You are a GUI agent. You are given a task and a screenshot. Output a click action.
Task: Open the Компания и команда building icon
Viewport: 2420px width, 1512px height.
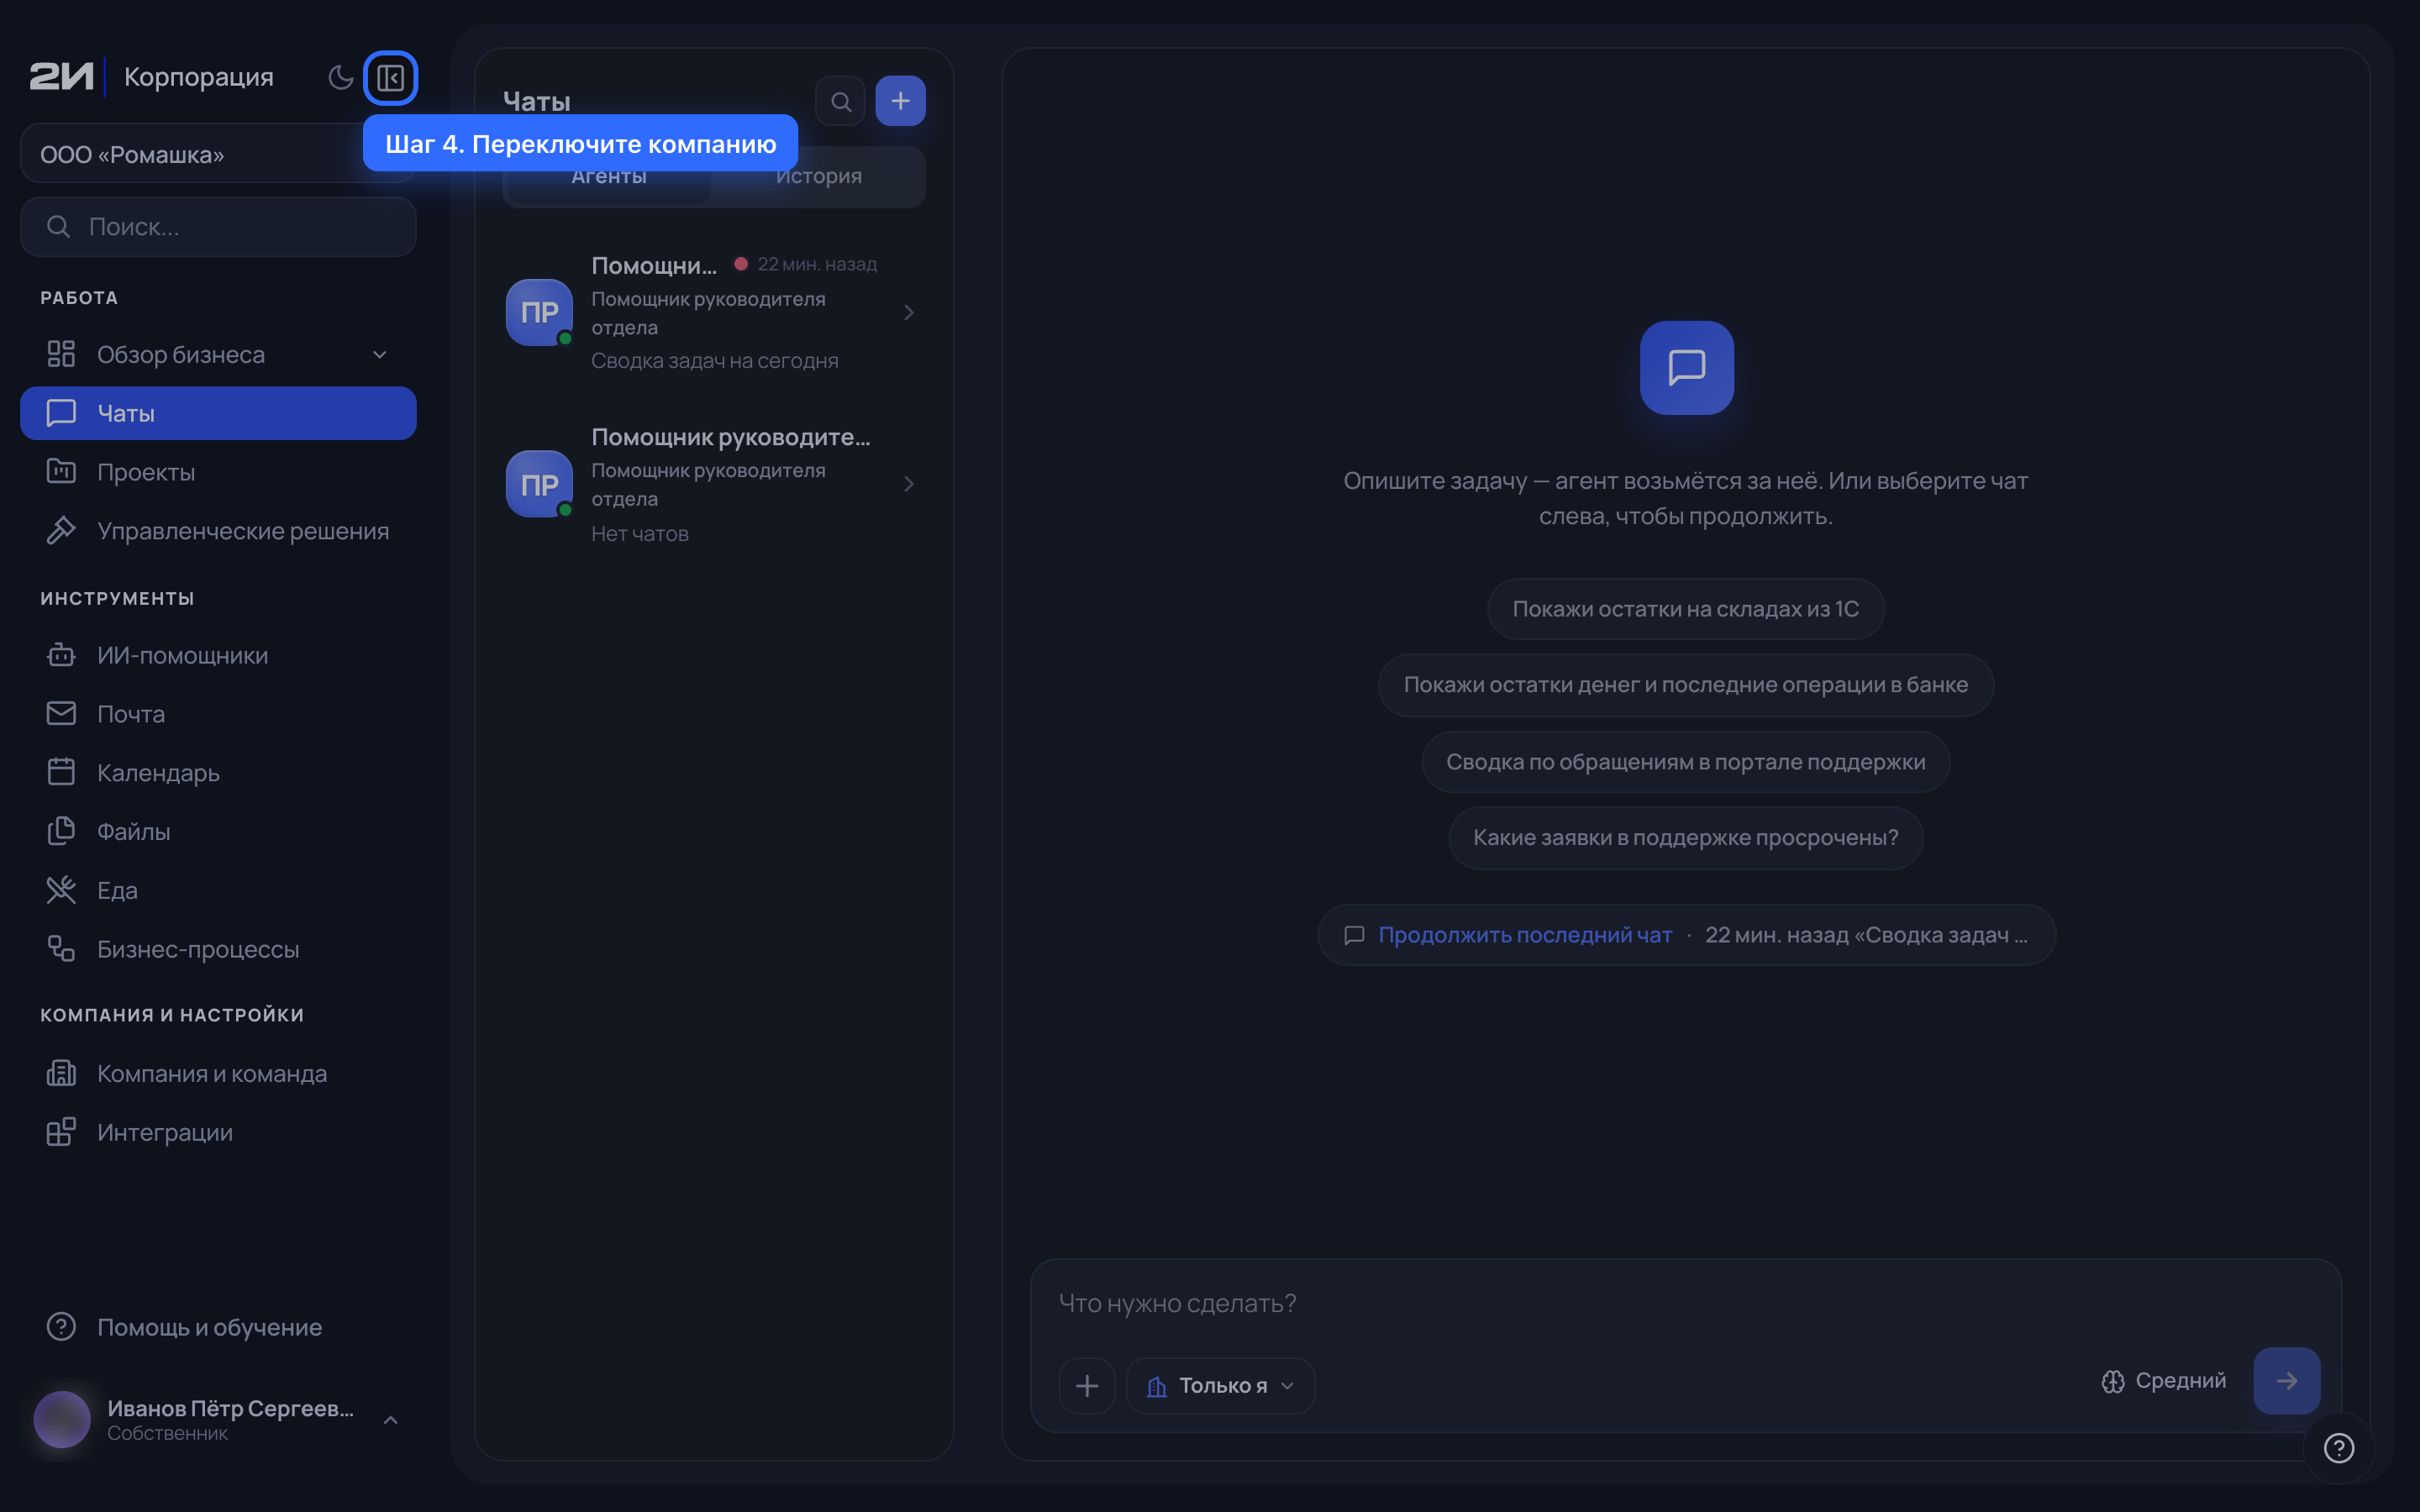61,1073
